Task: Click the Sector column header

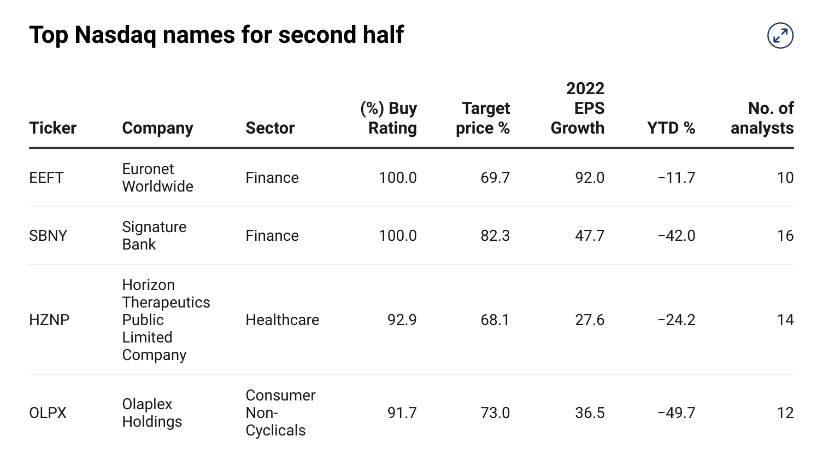Action: coord(270,128)
